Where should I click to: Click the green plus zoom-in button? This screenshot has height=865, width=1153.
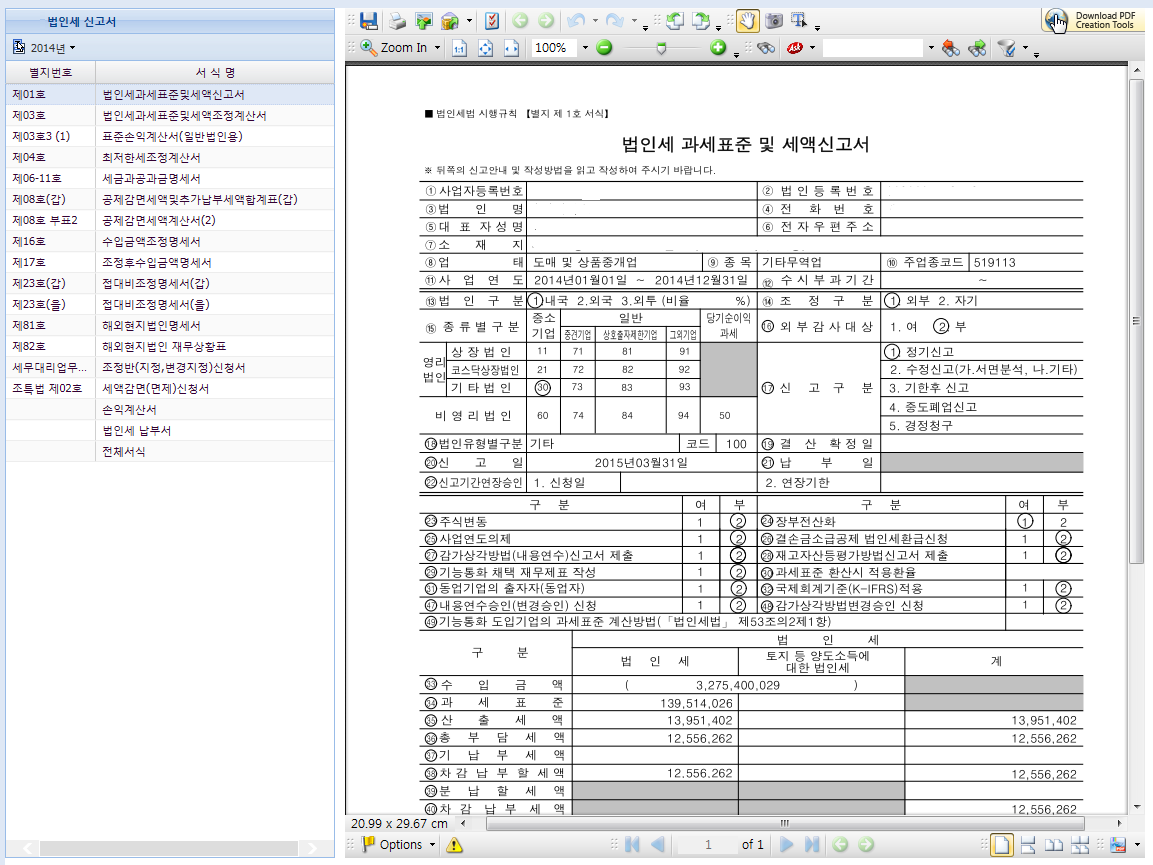[718, 48]
